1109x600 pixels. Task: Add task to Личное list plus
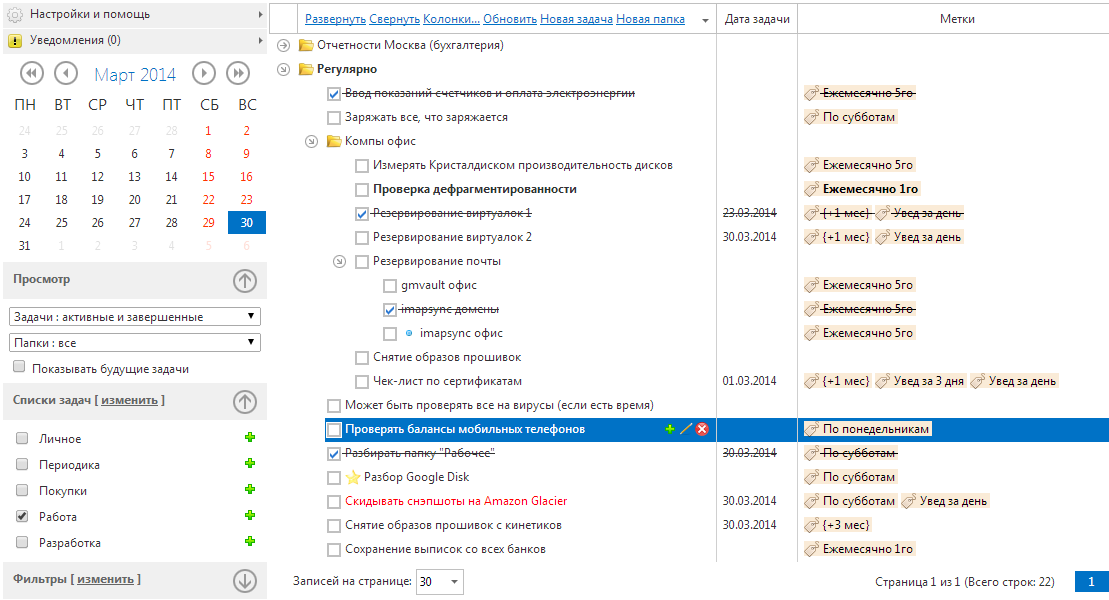250,437
